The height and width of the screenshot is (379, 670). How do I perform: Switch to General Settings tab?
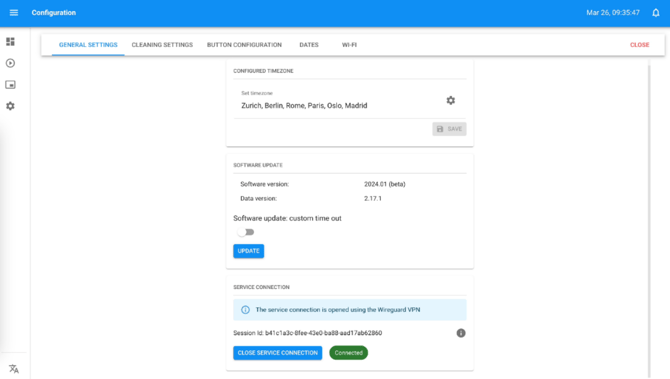click(88, 45)
